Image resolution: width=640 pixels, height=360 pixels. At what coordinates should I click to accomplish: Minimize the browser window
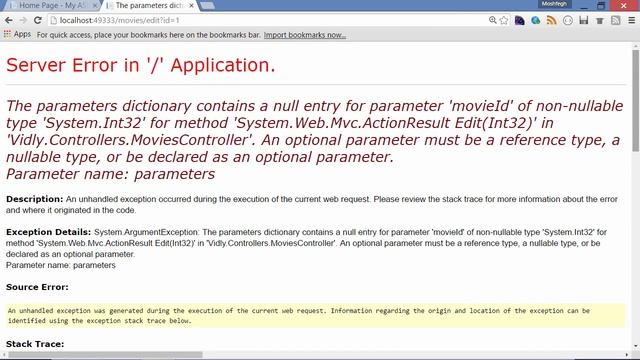point(584,6)
